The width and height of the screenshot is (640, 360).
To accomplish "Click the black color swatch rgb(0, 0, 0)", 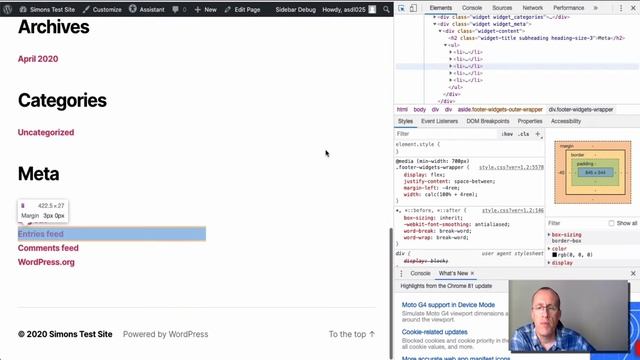I will click(x=555, y=255).
